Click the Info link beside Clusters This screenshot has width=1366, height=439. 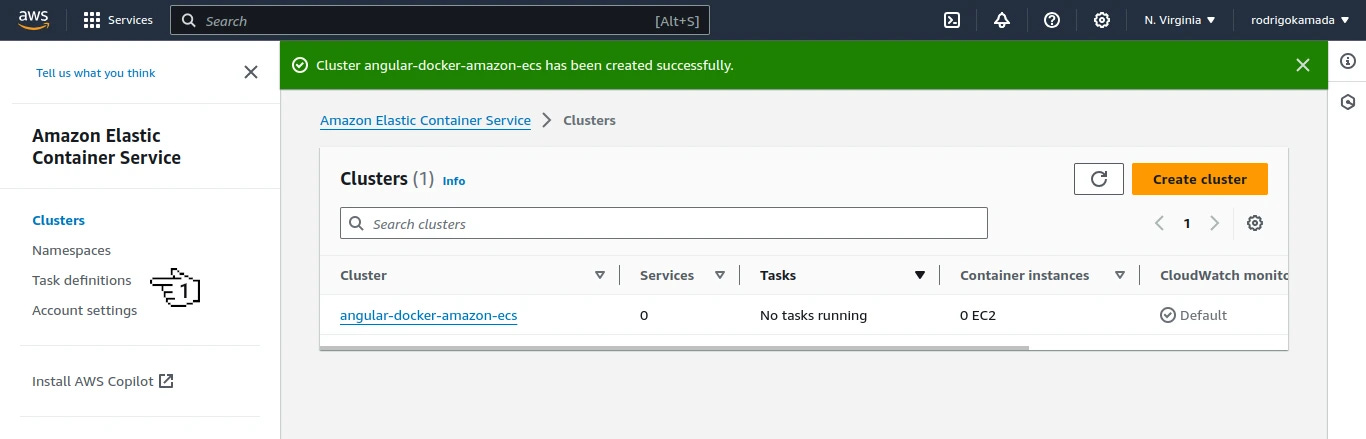(x=454, y=181)
